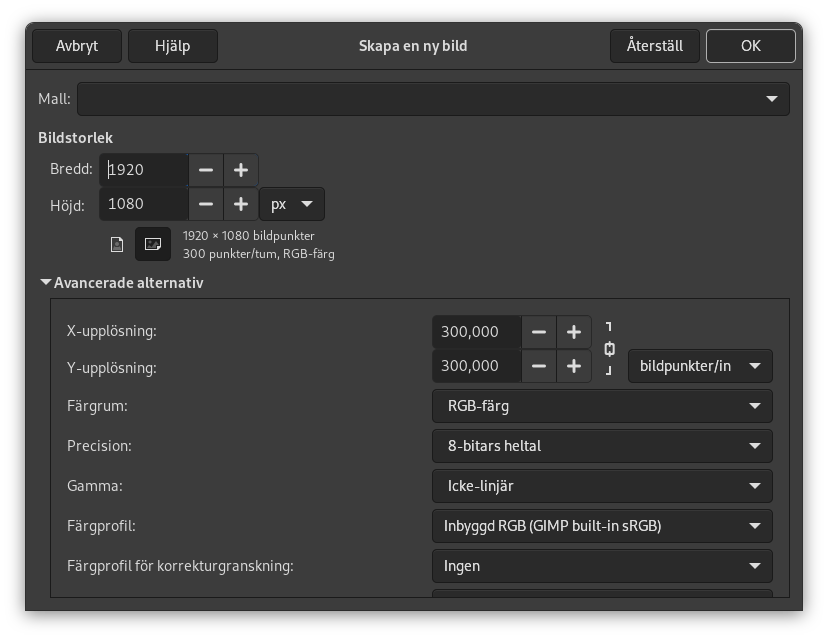This screenshot has width=828, height=639.
Task: Open the Färgprofil dropdown
Action: point(602,526)
